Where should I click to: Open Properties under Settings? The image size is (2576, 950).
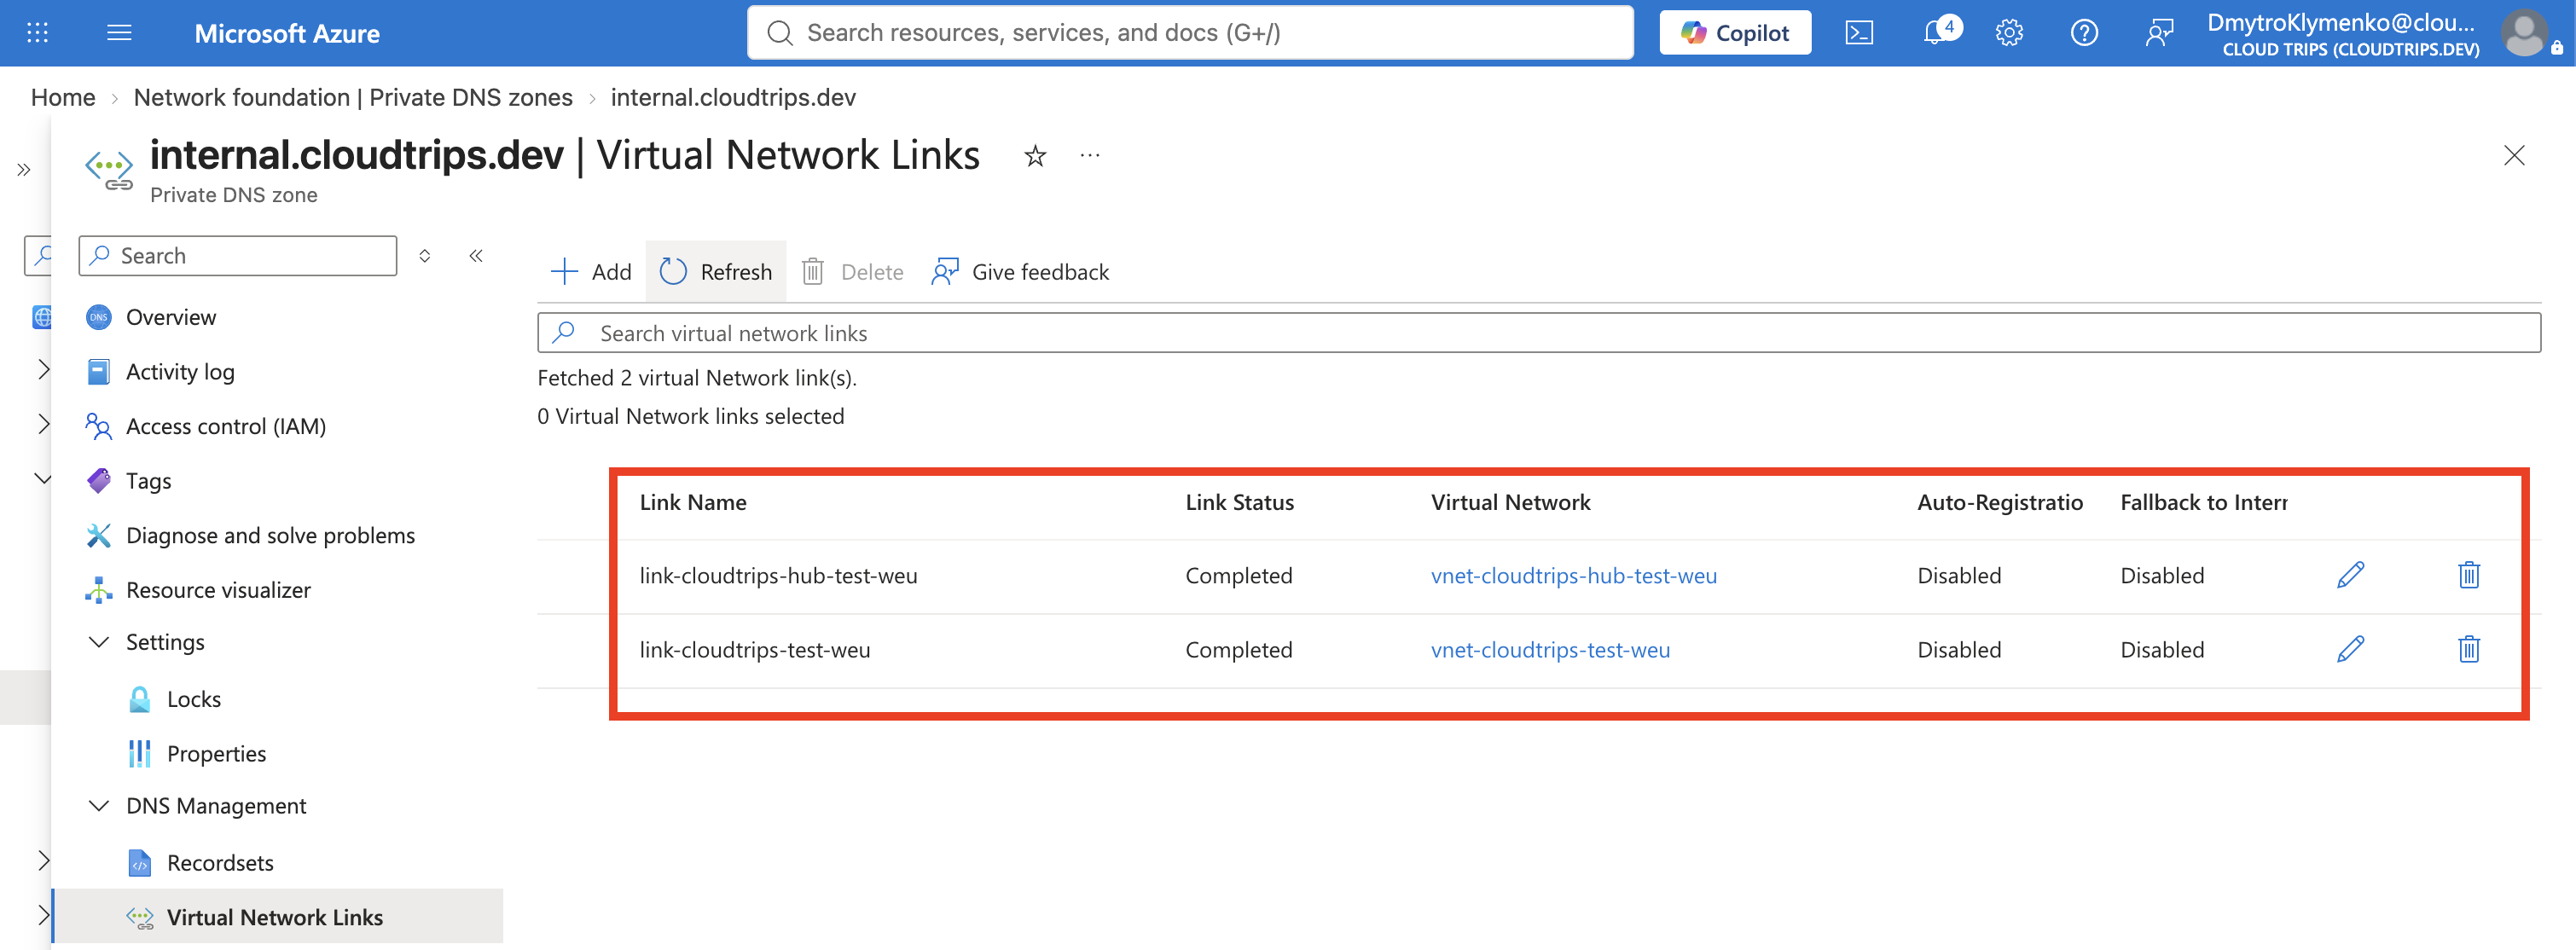point(216,754)
